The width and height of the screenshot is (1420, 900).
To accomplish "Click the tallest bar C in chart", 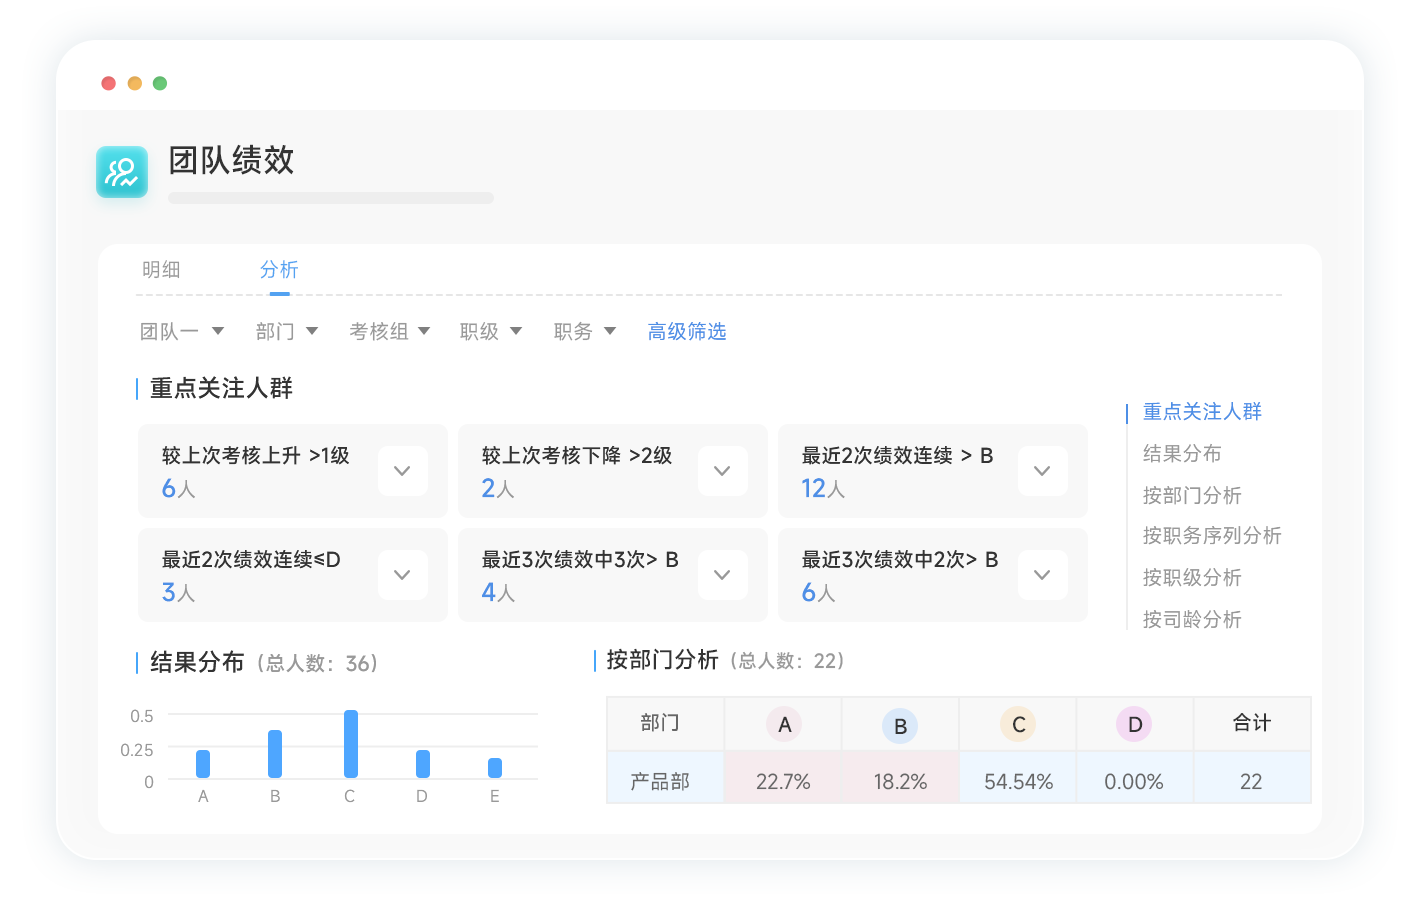I will (x=350, y=744).
